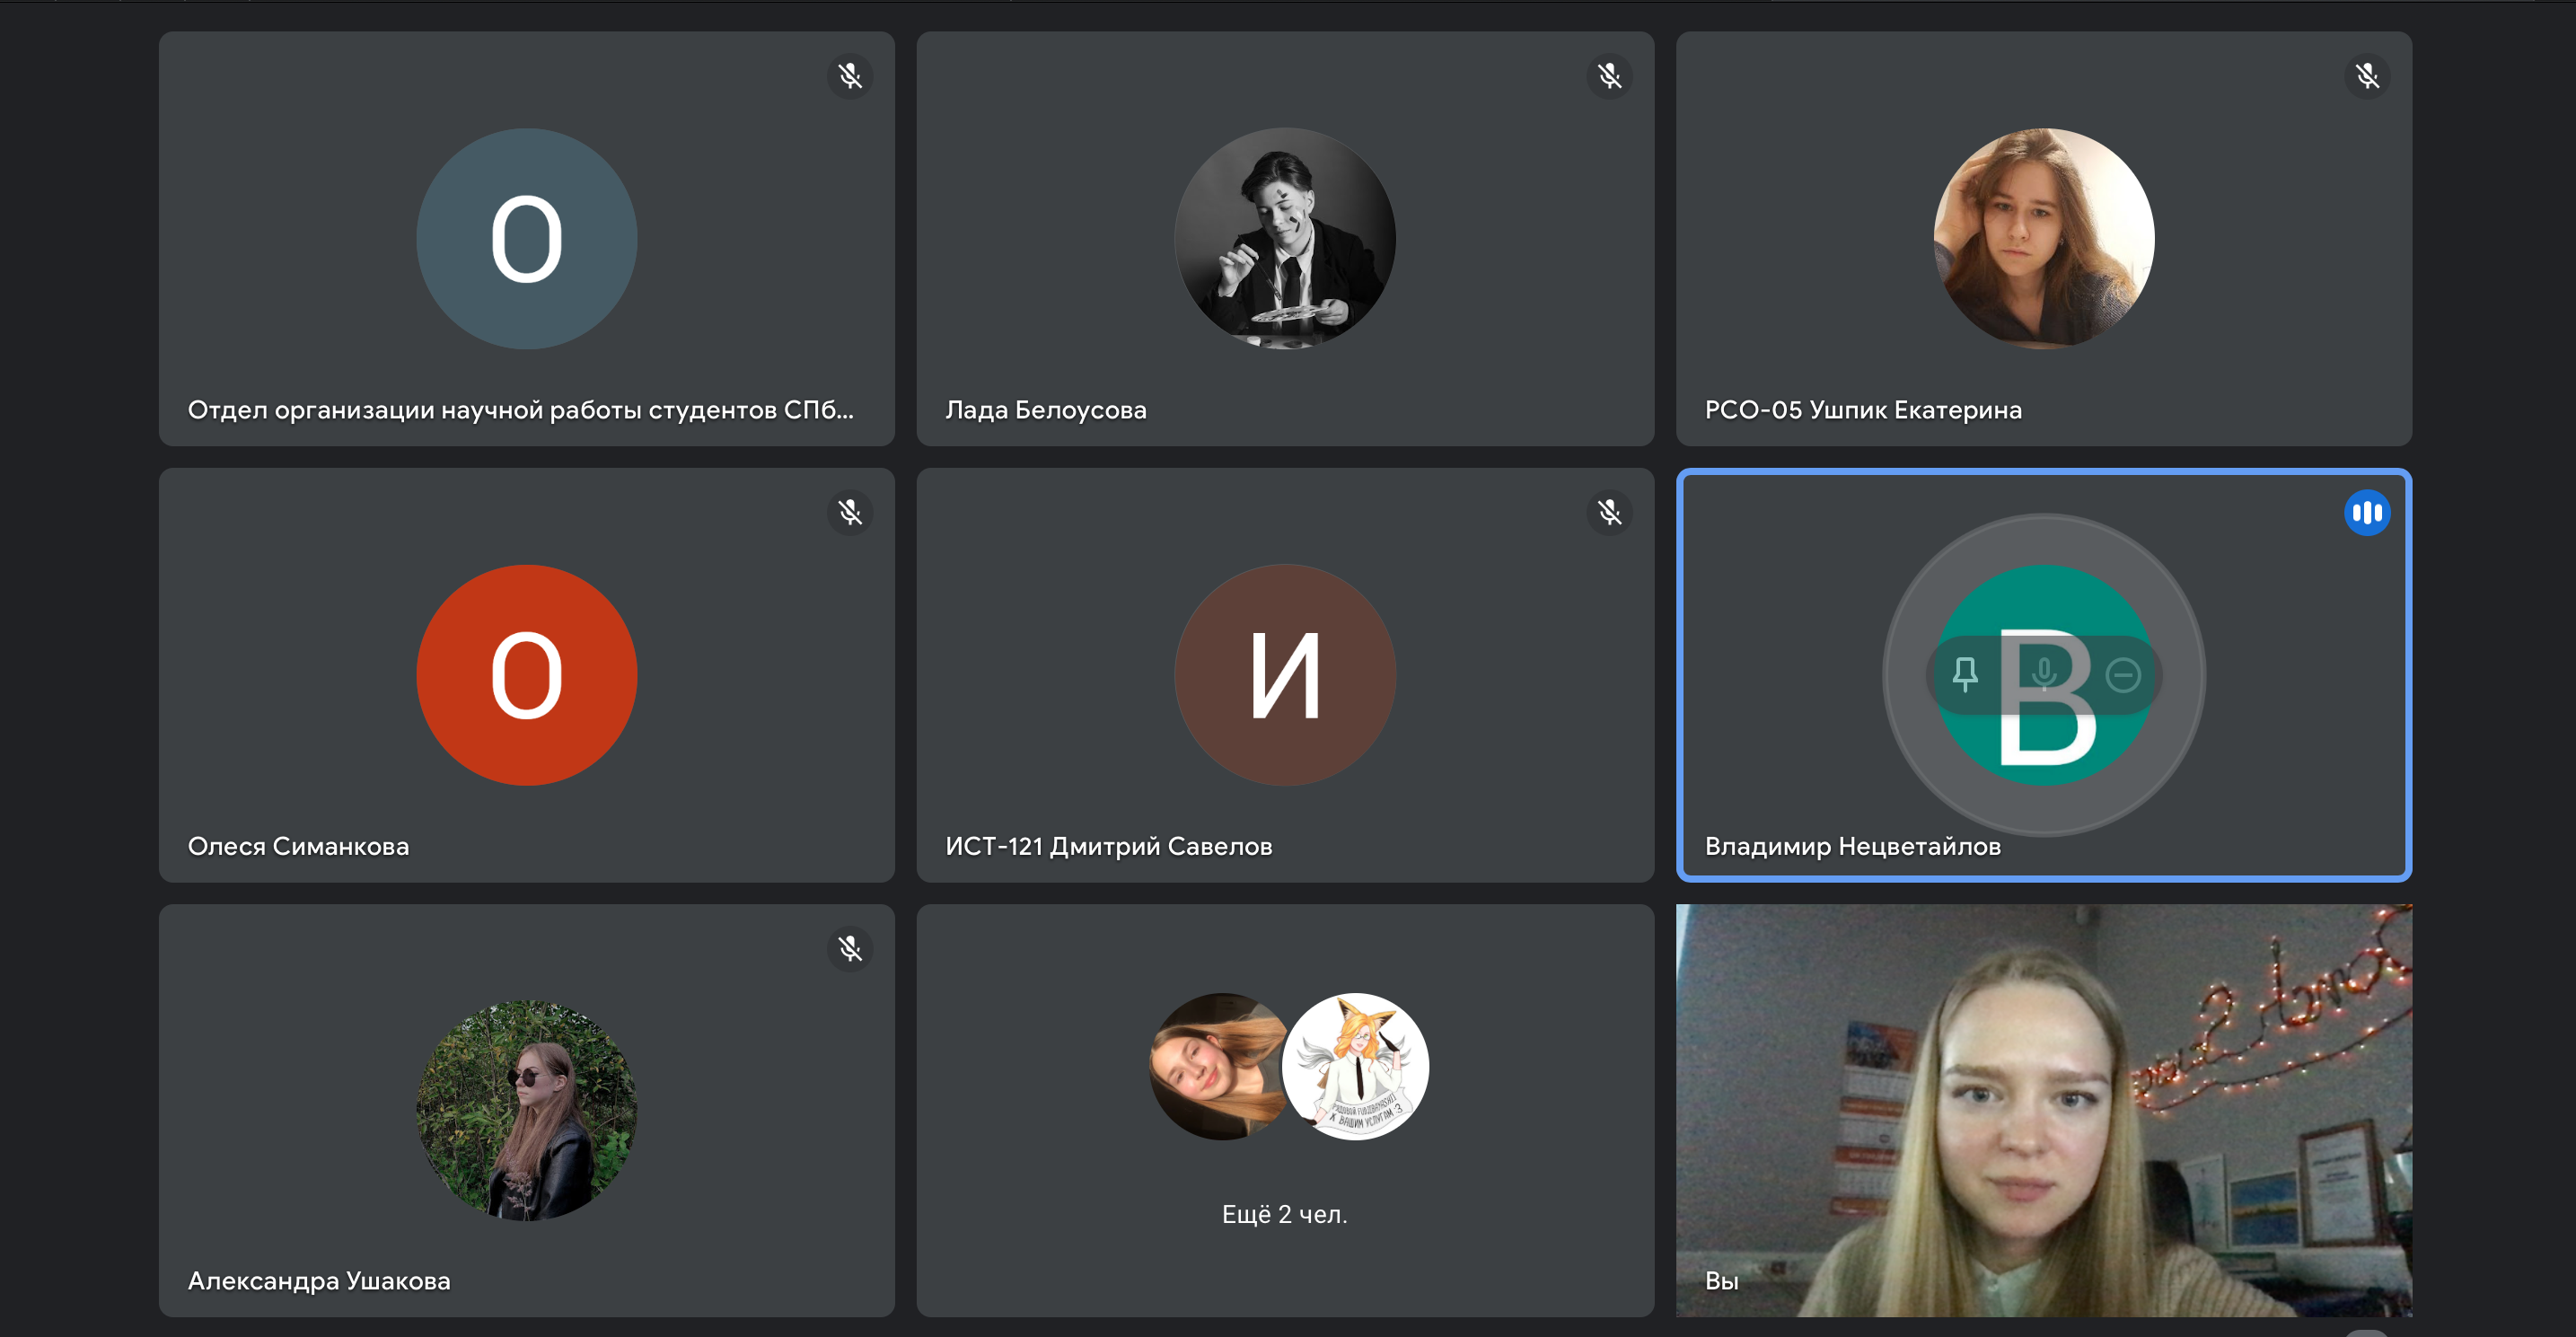Click muted mic icon on Лада Белоусова tile
The image size is (2576, 1337).
pos(1609,76)
